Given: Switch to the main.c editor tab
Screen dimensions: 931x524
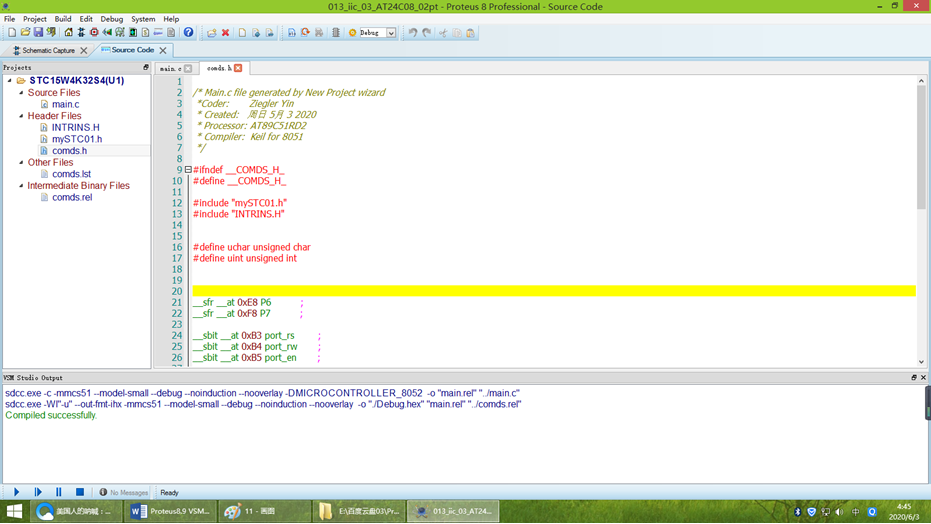Looking at the screenshot, I should [170, 69].
